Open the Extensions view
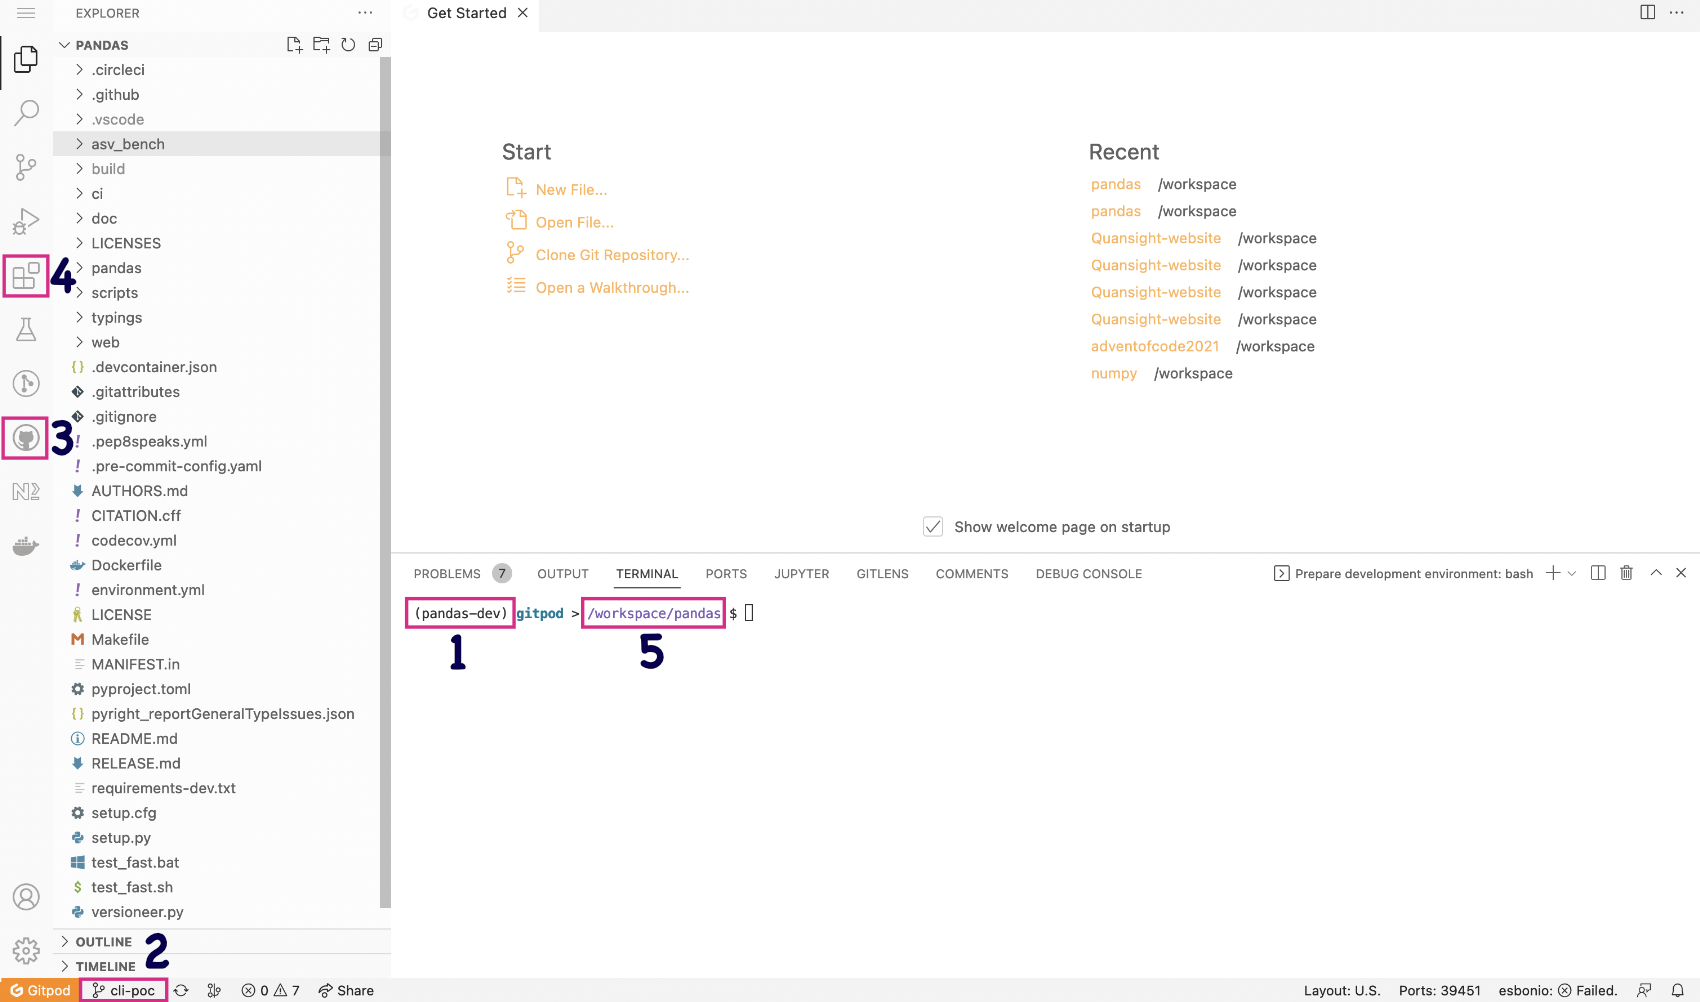The height and width of the screenshot is (1002, 1700). [x=26, y=275]
